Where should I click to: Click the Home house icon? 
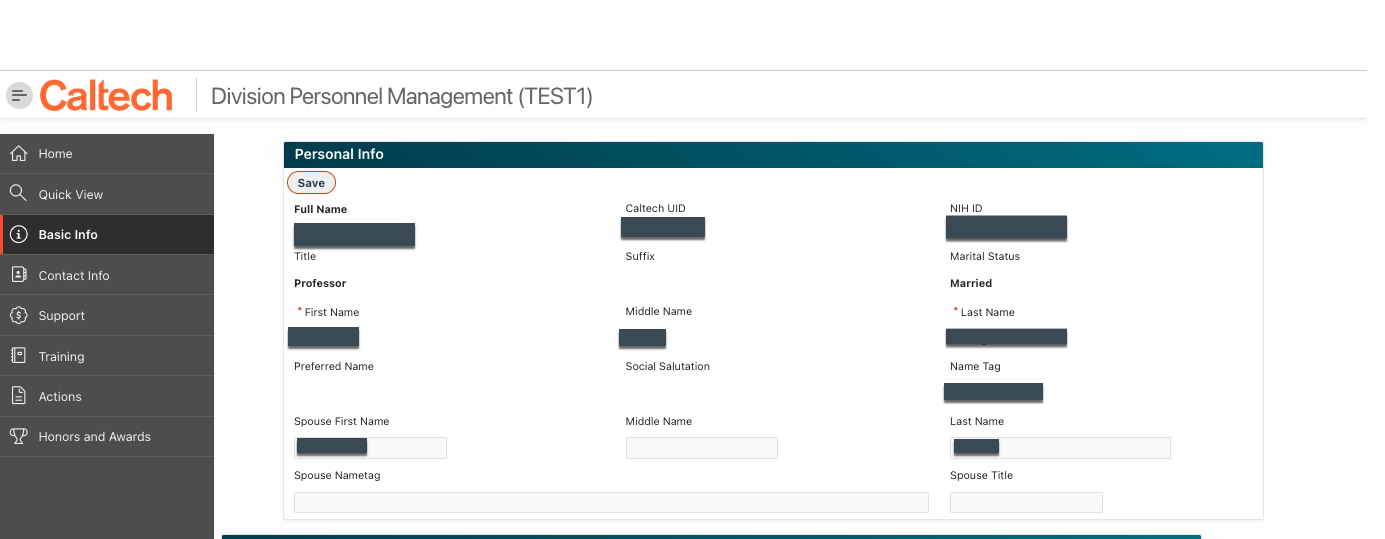click(18, 153)
